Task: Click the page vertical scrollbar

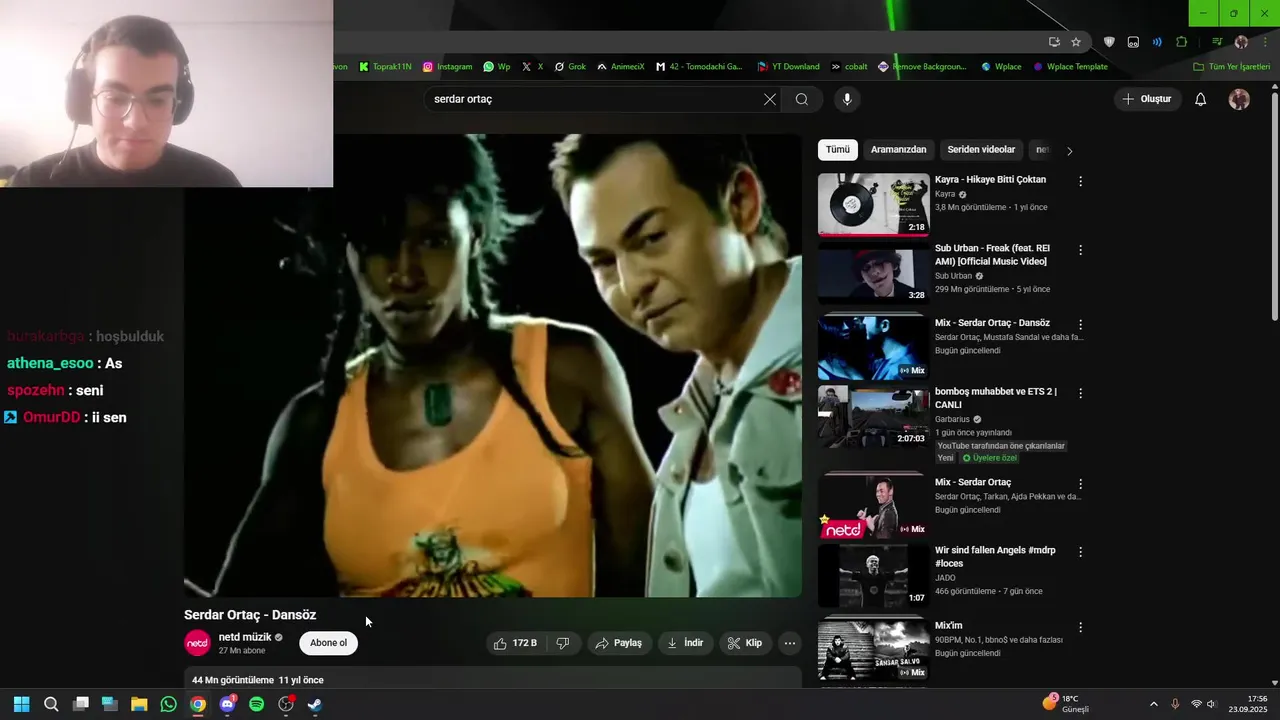Action: [x=1274, y=208]
